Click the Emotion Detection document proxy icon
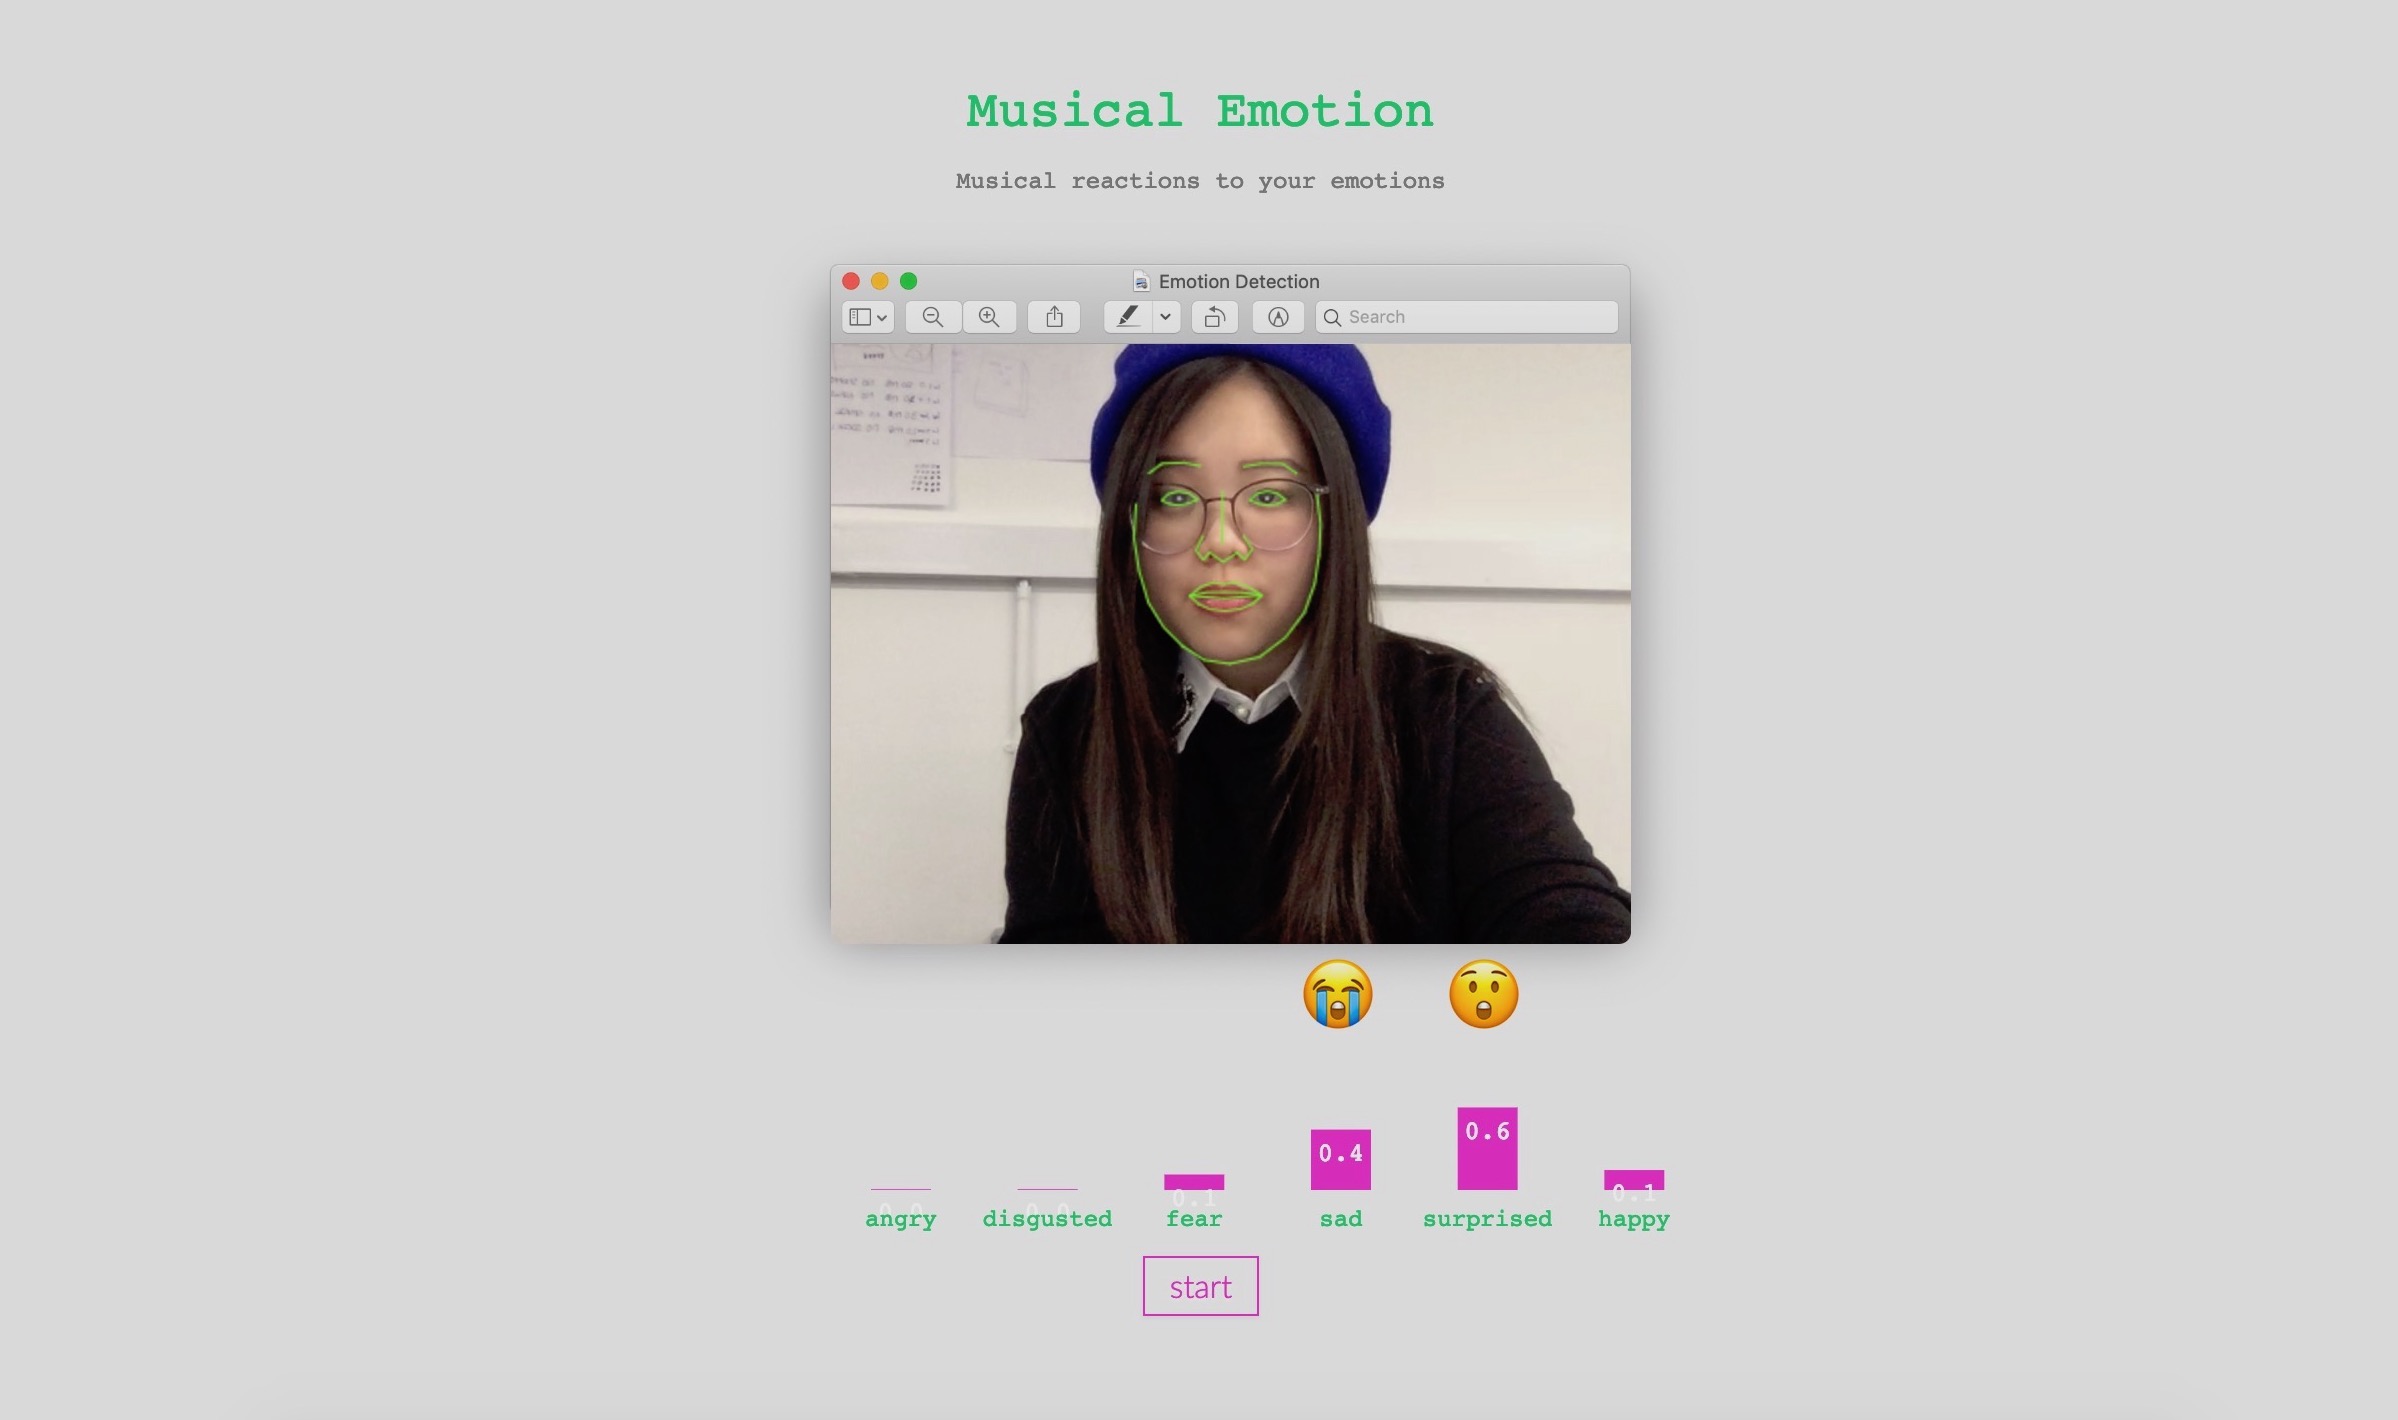This screenshot has height=1420, width=2398. coord(1141,282)
